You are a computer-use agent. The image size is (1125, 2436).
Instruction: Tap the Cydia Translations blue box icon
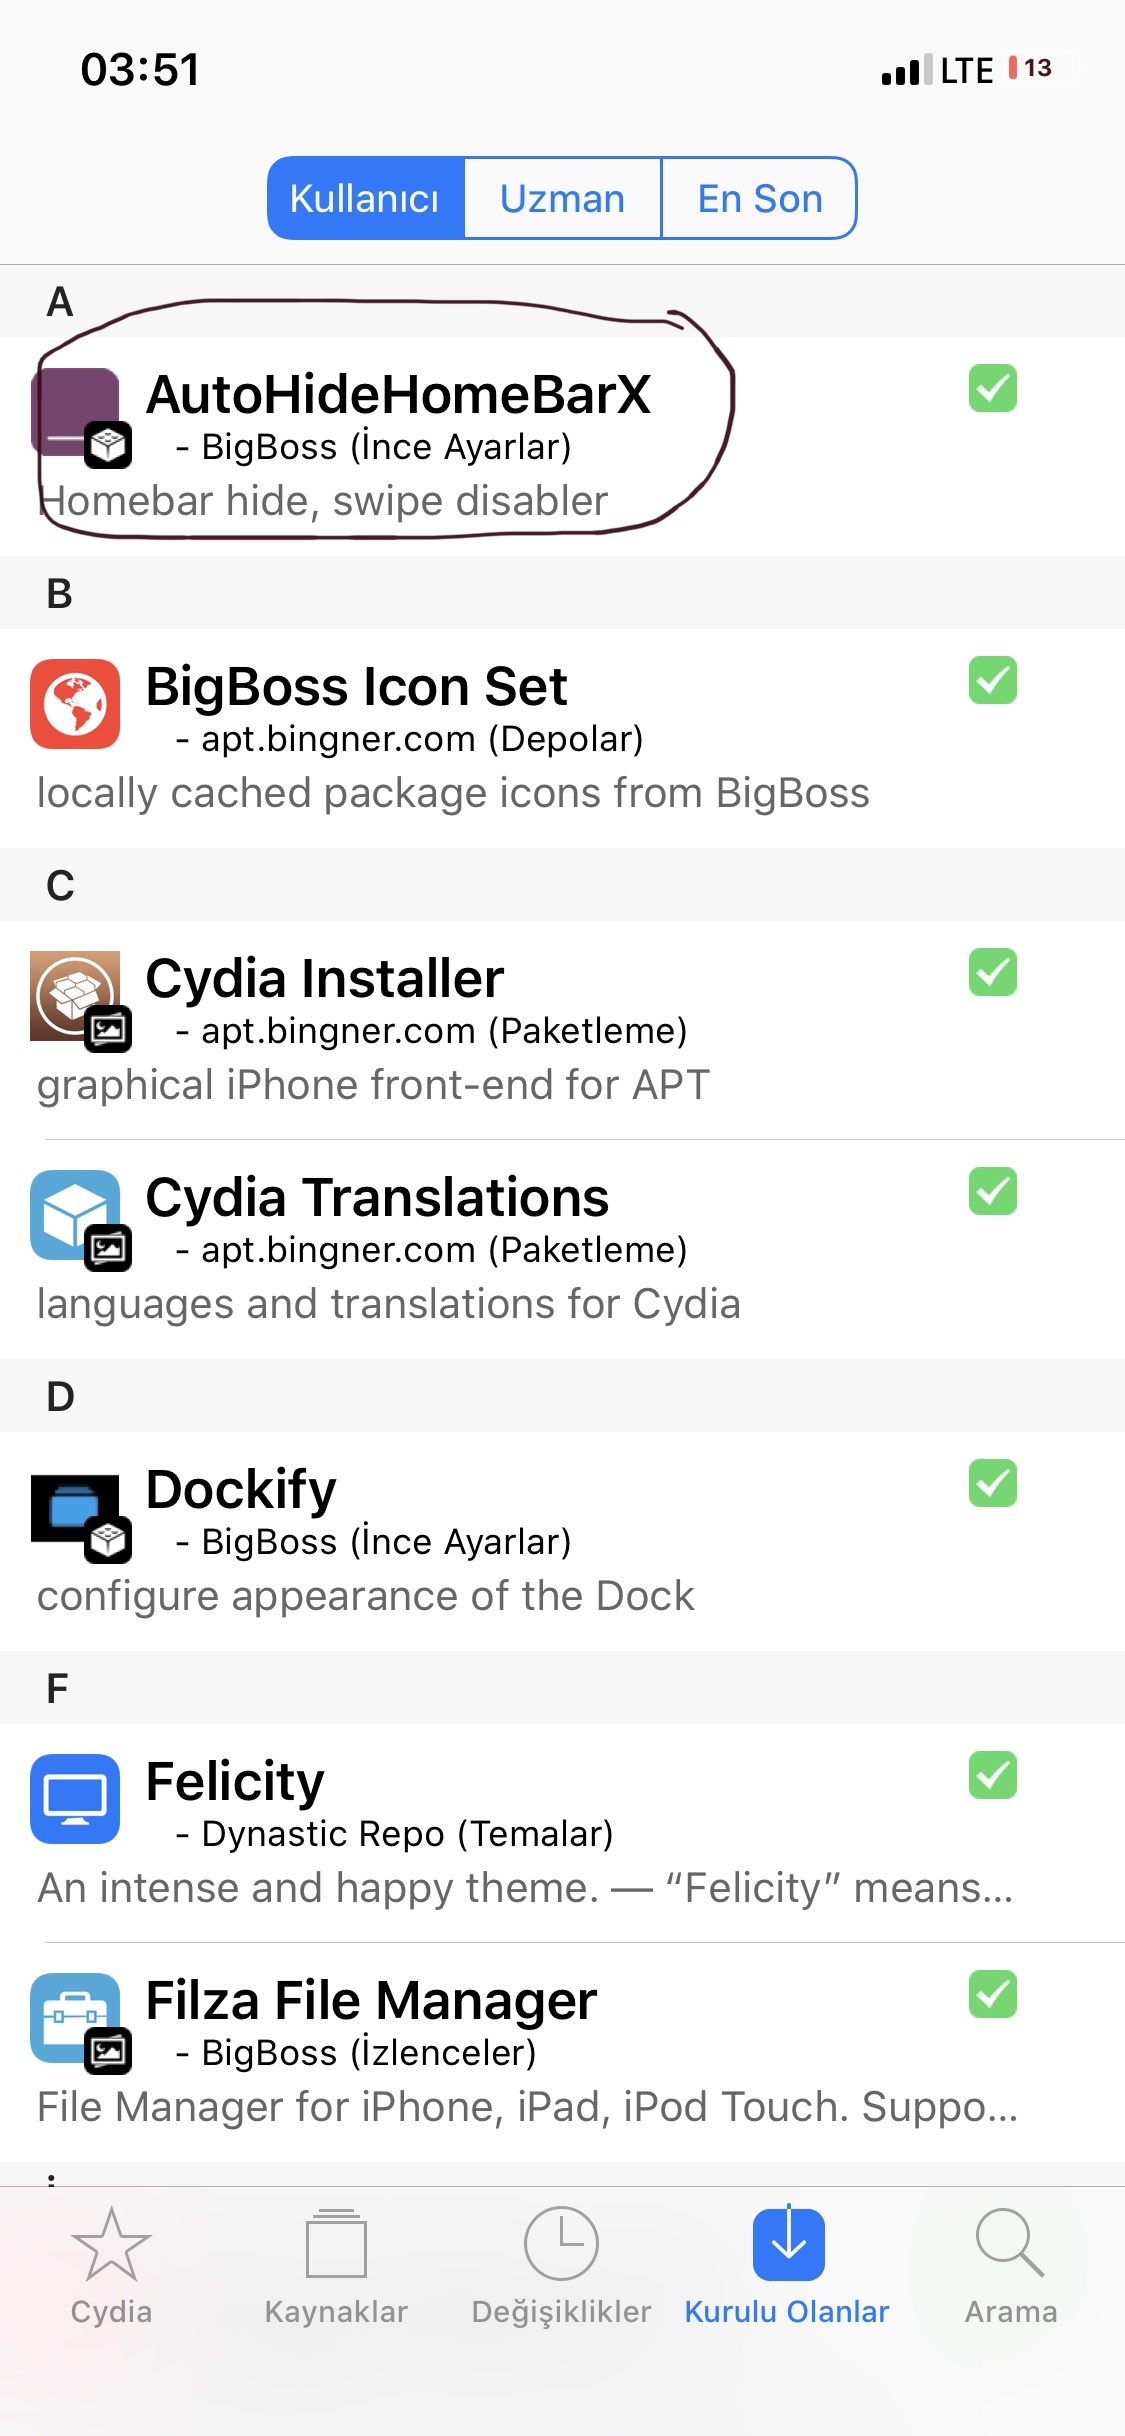[75, 1215]
